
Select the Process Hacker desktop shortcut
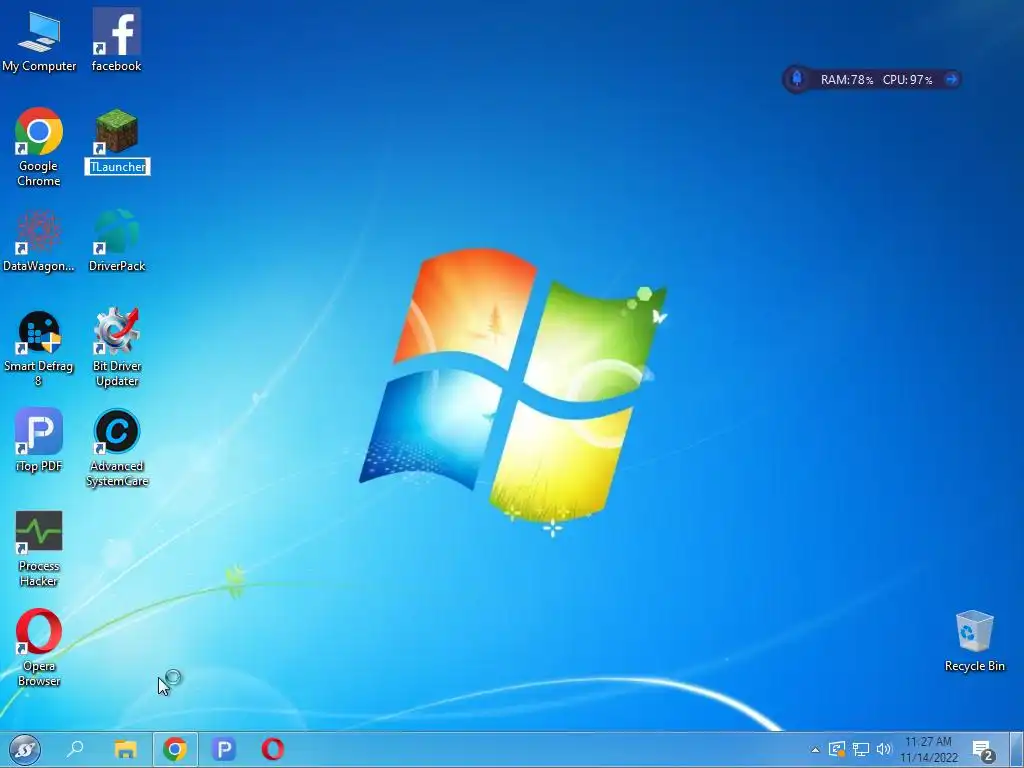pos(39,549)
